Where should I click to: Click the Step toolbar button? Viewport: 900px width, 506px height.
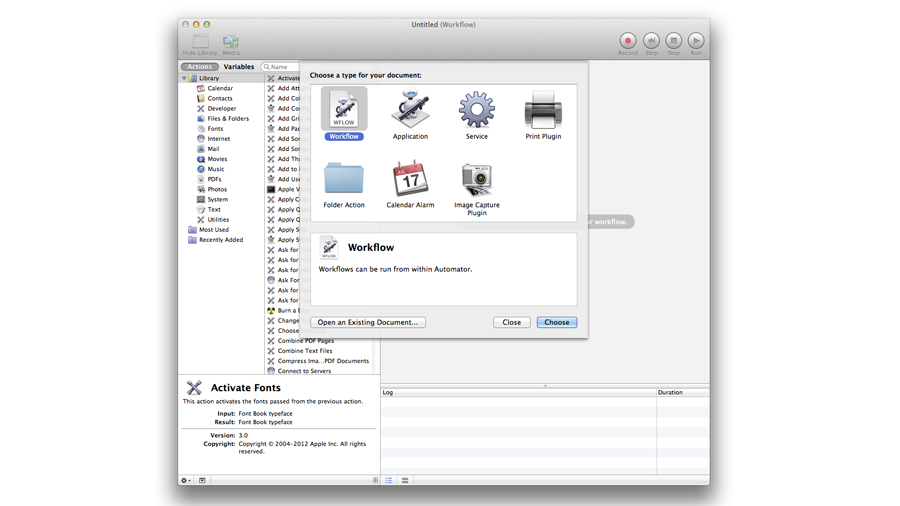pyautogui.click(x=651, y=41)
